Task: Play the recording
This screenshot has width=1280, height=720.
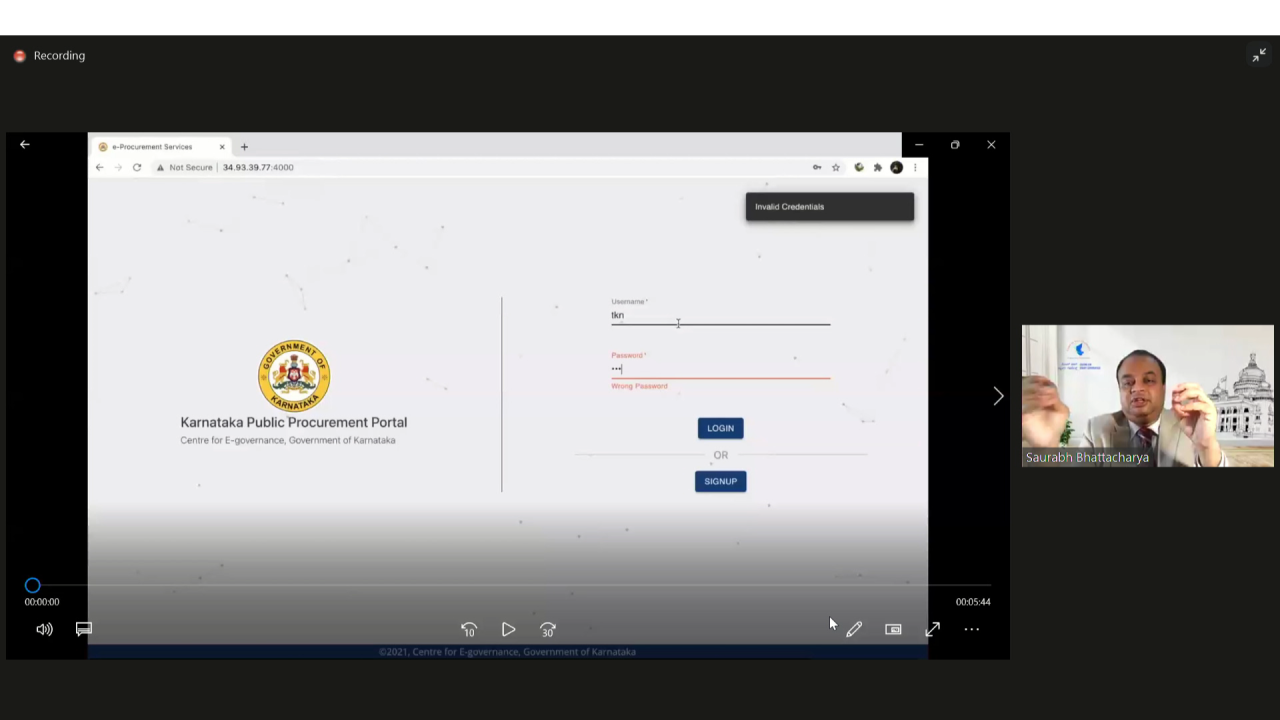Action: click(x=508, y=629)
